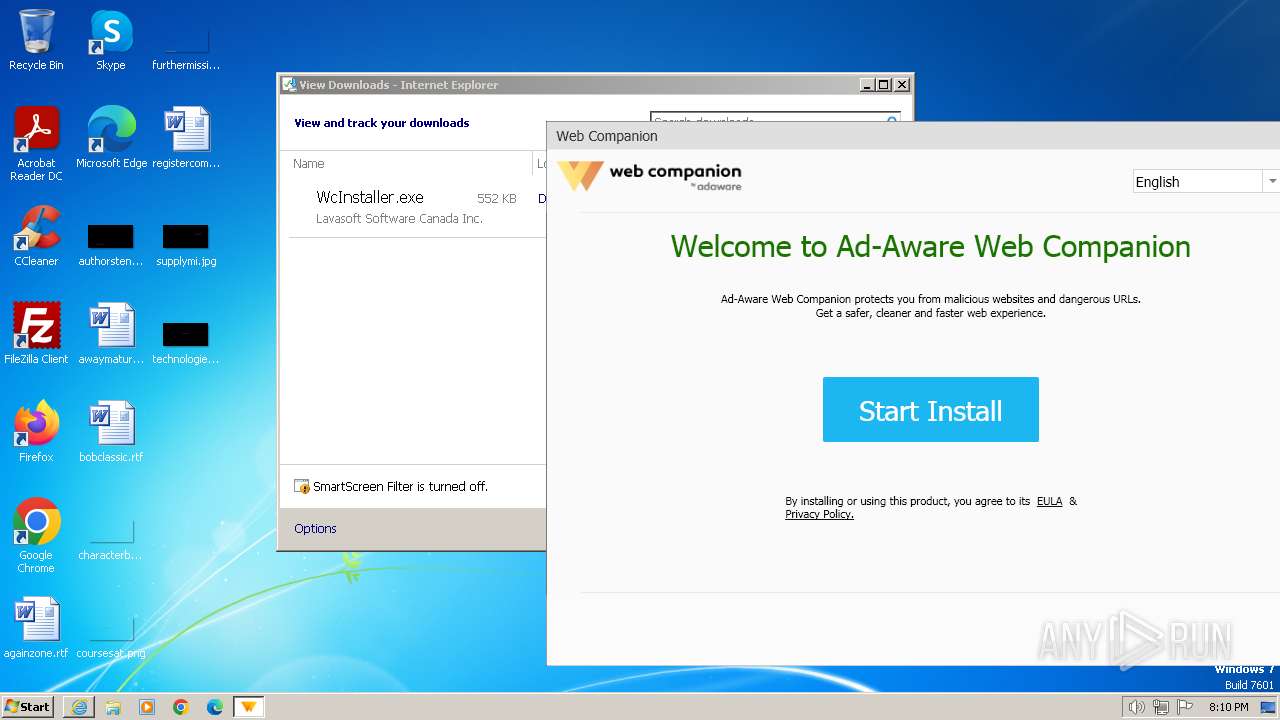Screen dimensions: 1280x720
Task: Open Options in View Downloads window
Action: tap(315, 528)
